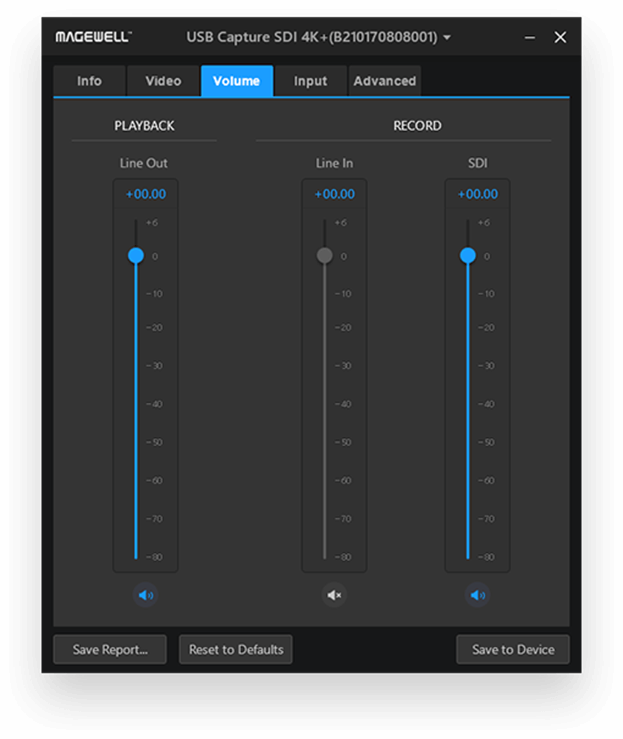Click the SDI channel label
Screen dimensions: 623x739
coord(477,163)
